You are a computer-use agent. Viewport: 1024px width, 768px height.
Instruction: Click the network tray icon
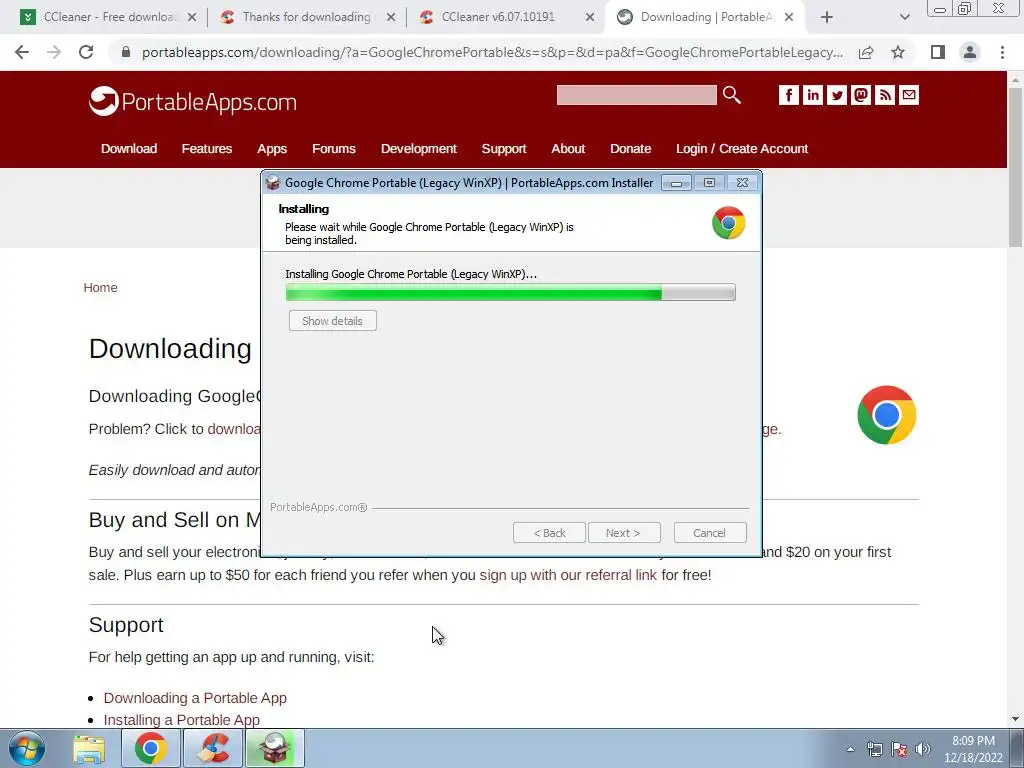874,749
